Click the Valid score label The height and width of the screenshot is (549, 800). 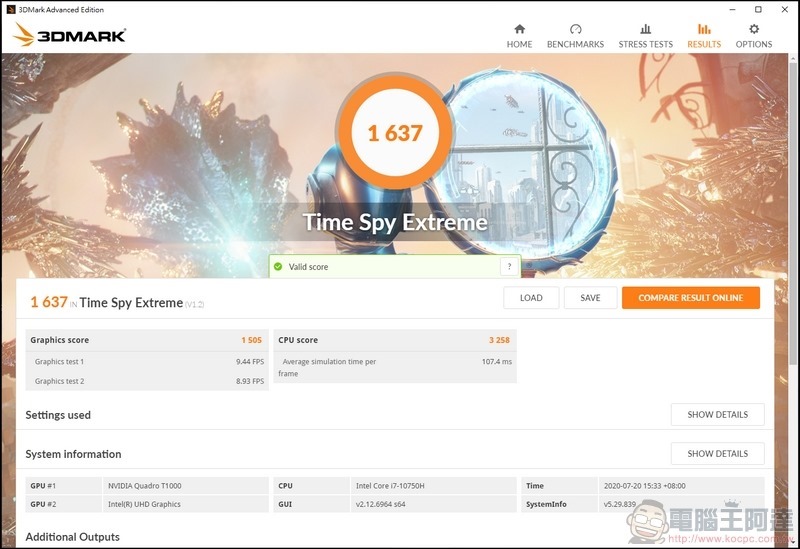(x=308, y=267)
